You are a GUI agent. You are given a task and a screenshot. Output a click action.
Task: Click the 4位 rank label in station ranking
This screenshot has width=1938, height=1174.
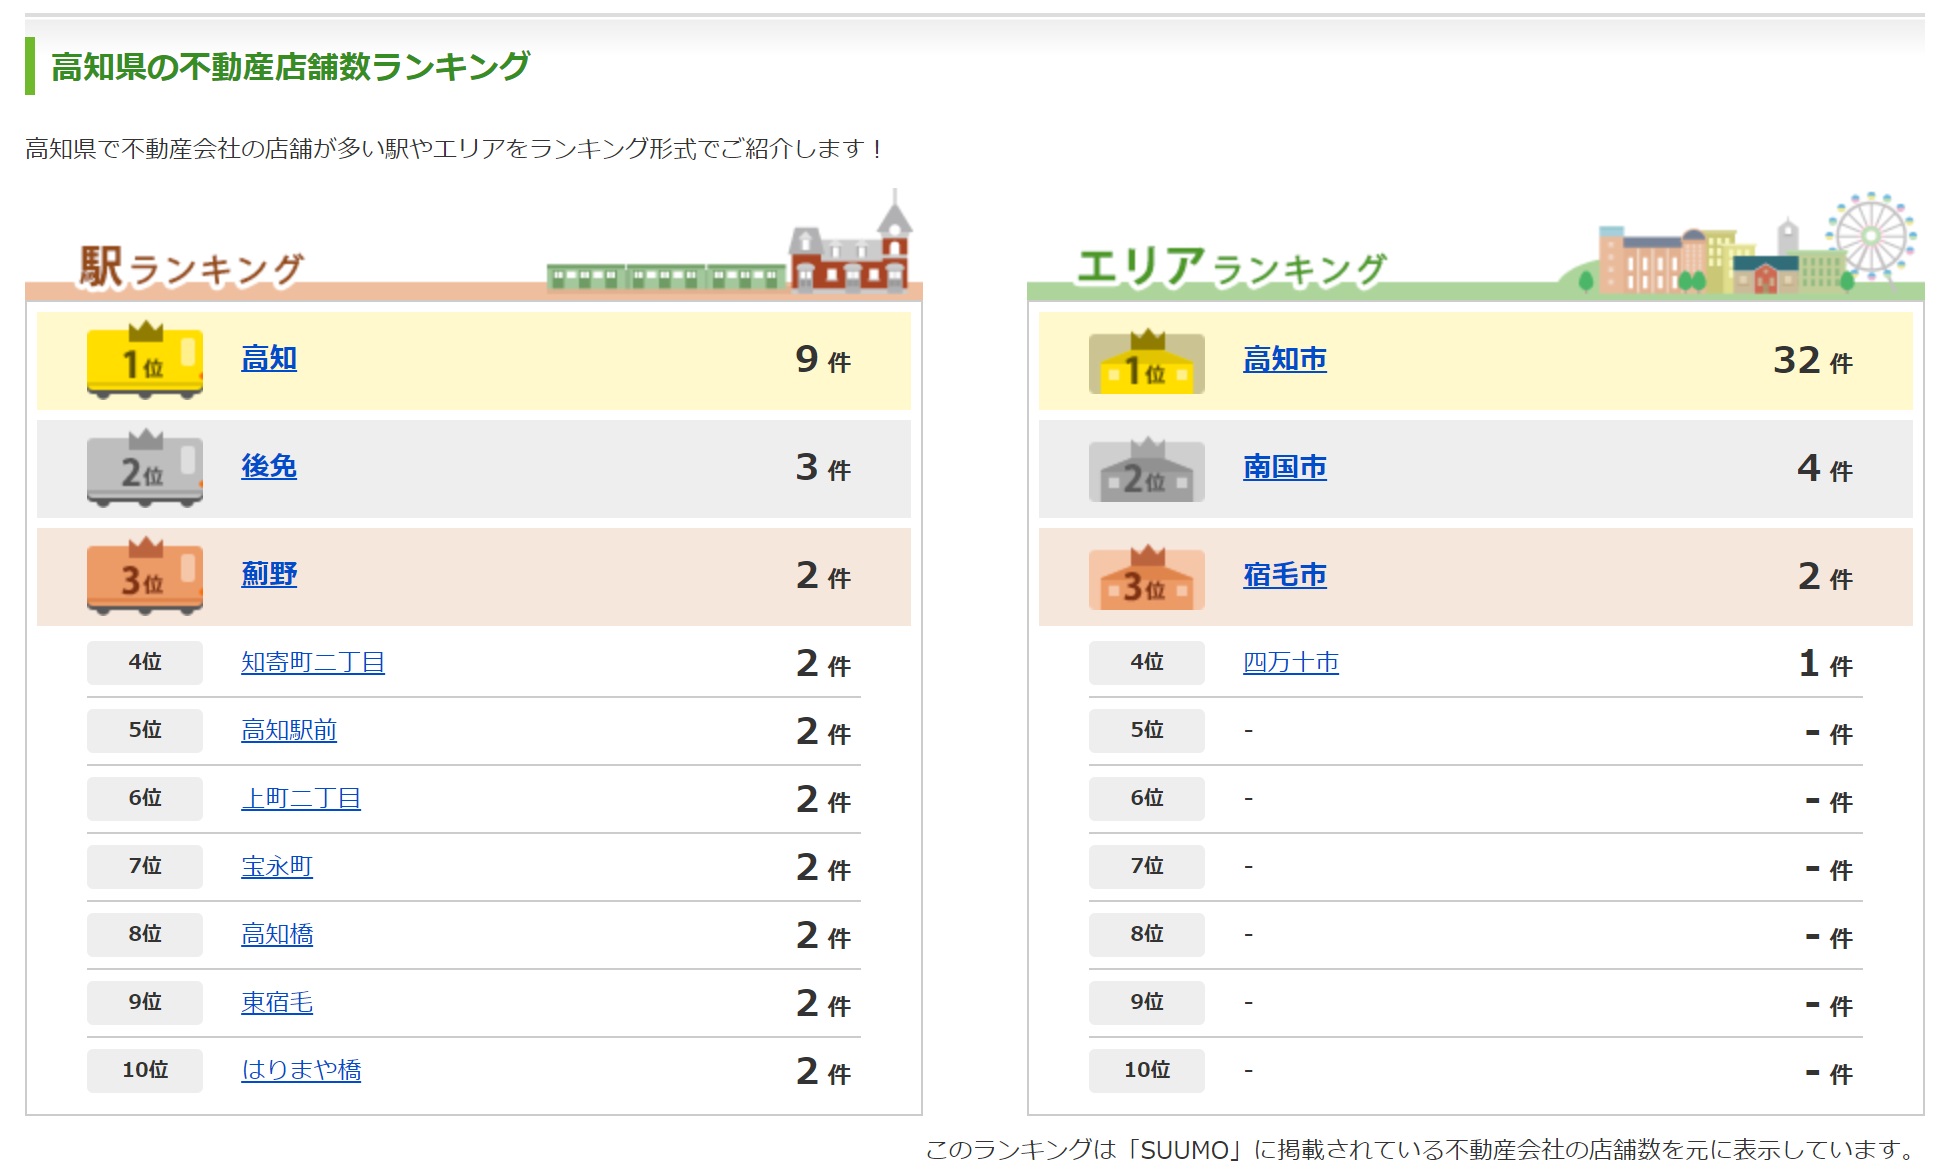[x=145, y=662]
